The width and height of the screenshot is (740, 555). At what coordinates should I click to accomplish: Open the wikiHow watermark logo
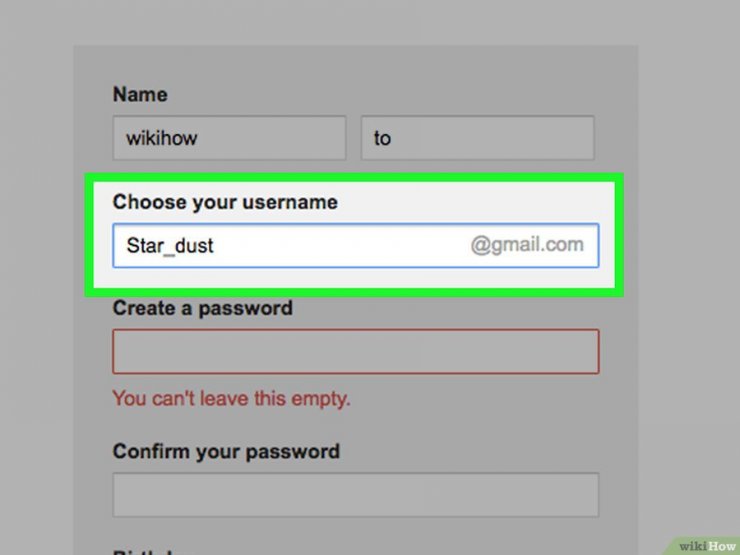point(707,546)
